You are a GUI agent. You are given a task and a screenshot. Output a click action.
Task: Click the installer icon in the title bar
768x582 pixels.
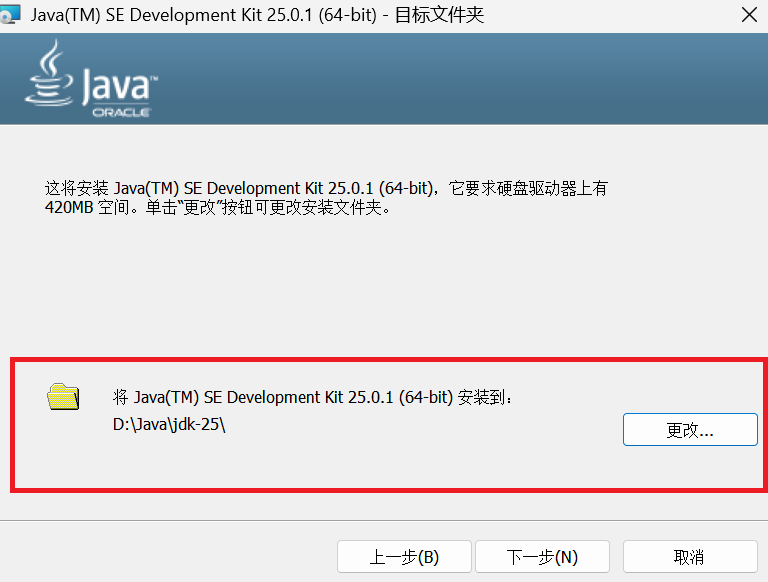point(10,14)
